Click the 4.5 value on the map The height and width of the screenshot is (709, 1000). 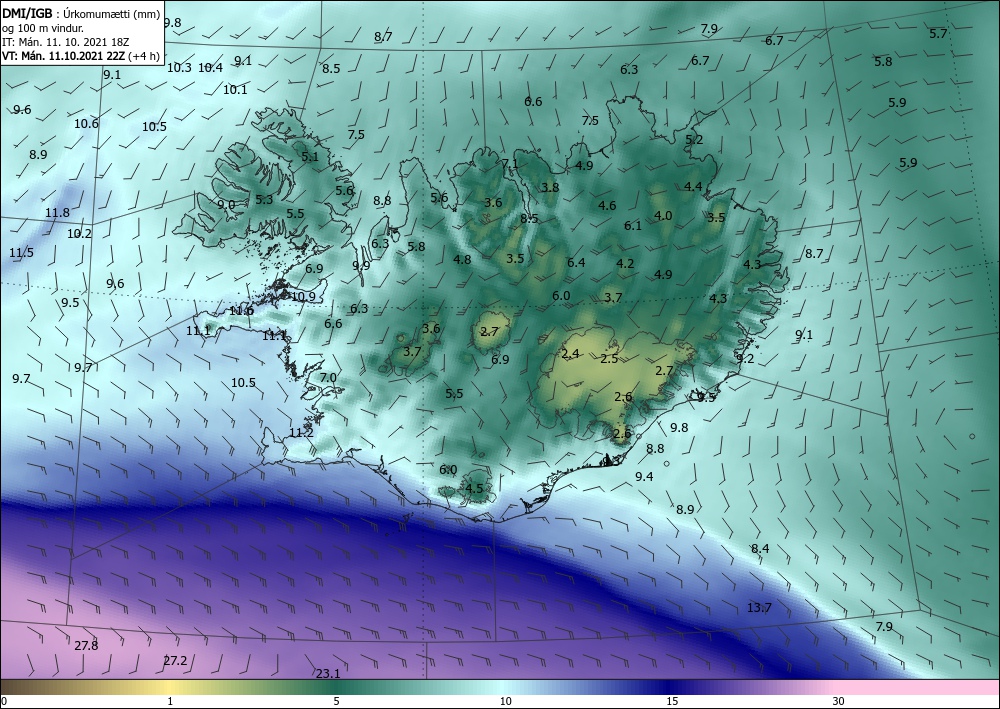474,489
